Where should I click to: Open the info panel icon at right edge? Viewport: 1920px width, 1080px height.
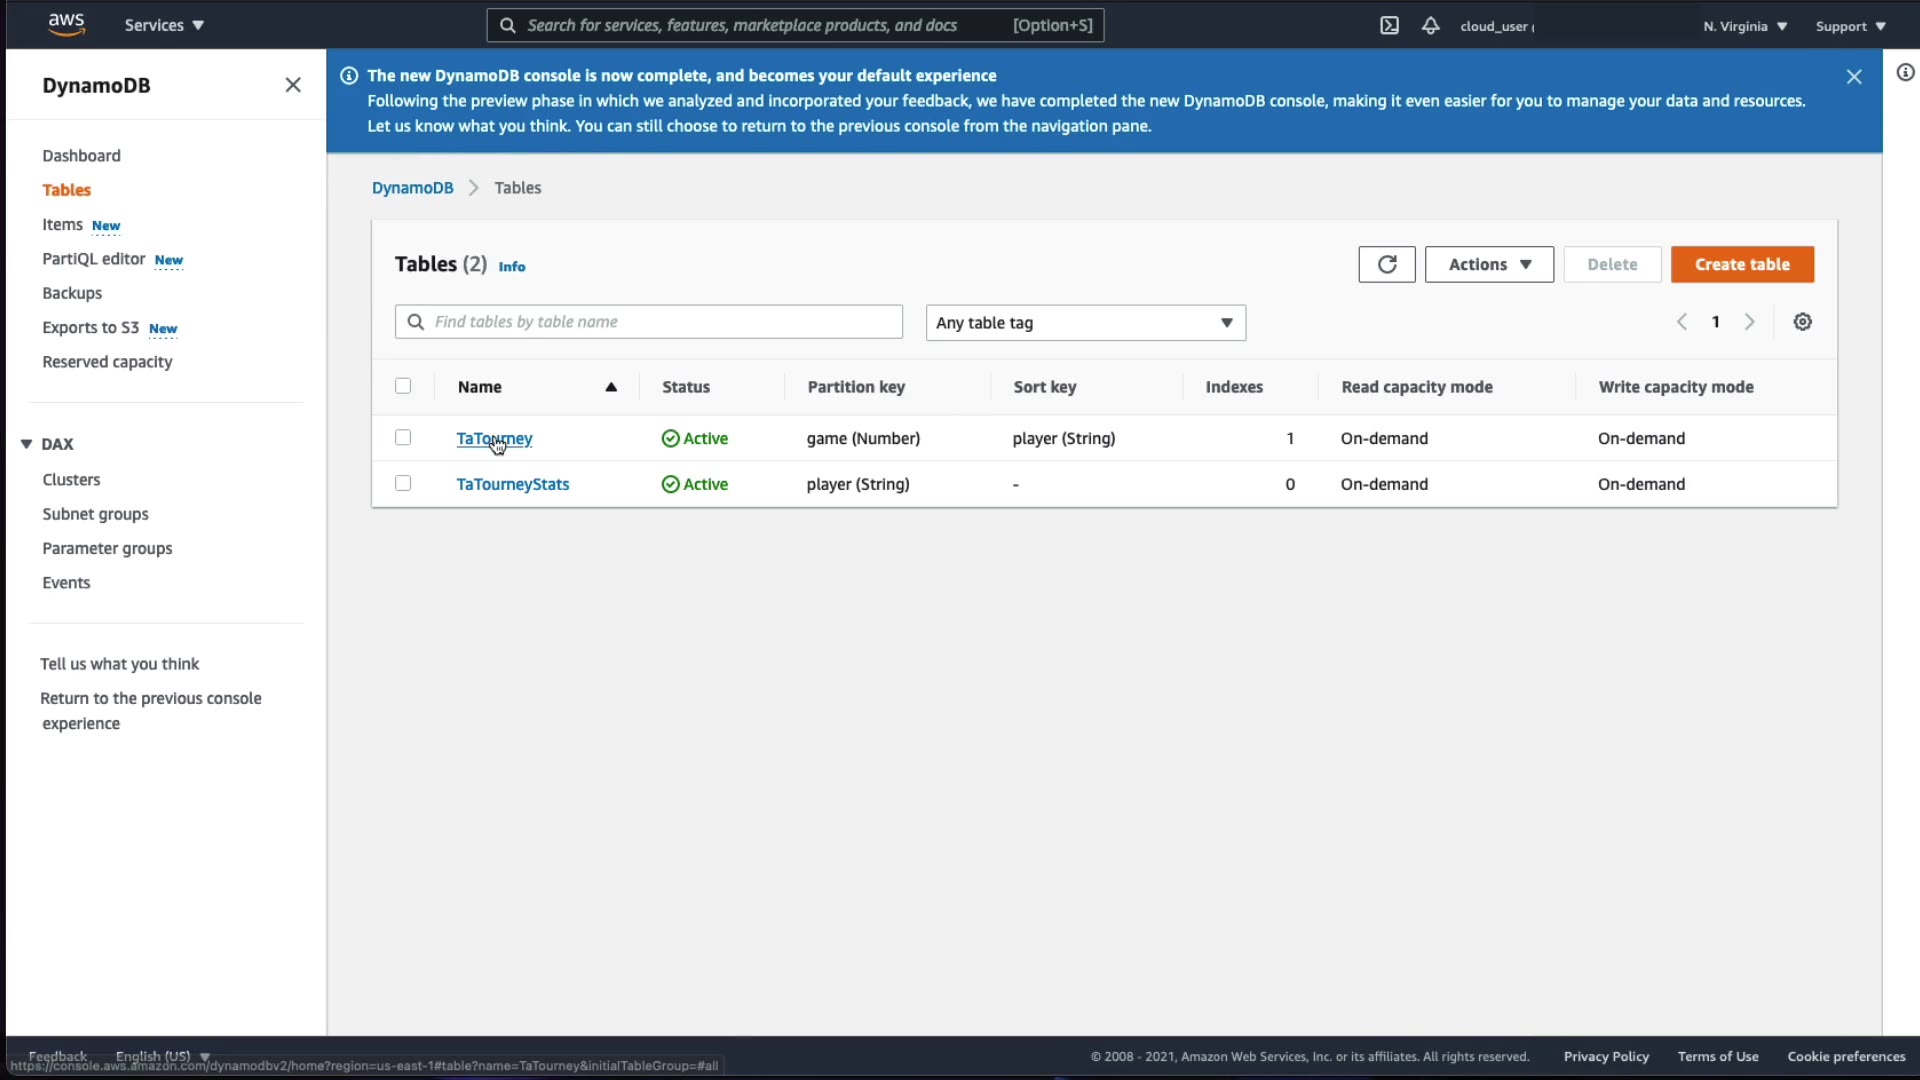click(1905, 72)
